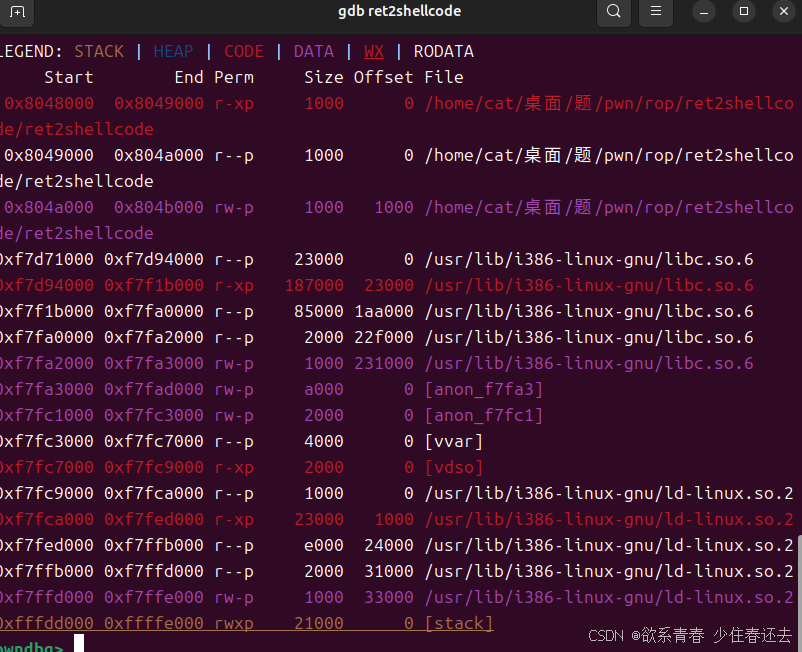Select the STACK legend label
The image size is (802, 652).
(x=99, y=51)
